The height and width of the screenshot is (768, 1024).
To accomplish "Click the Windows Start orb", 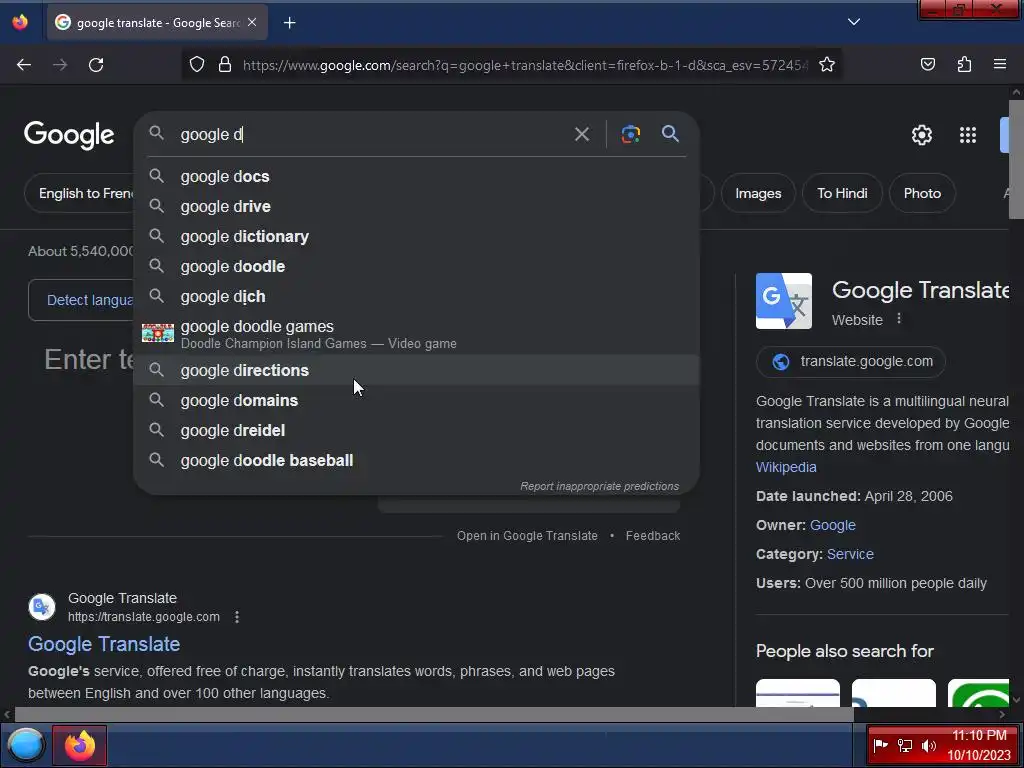I will (26, 745).
